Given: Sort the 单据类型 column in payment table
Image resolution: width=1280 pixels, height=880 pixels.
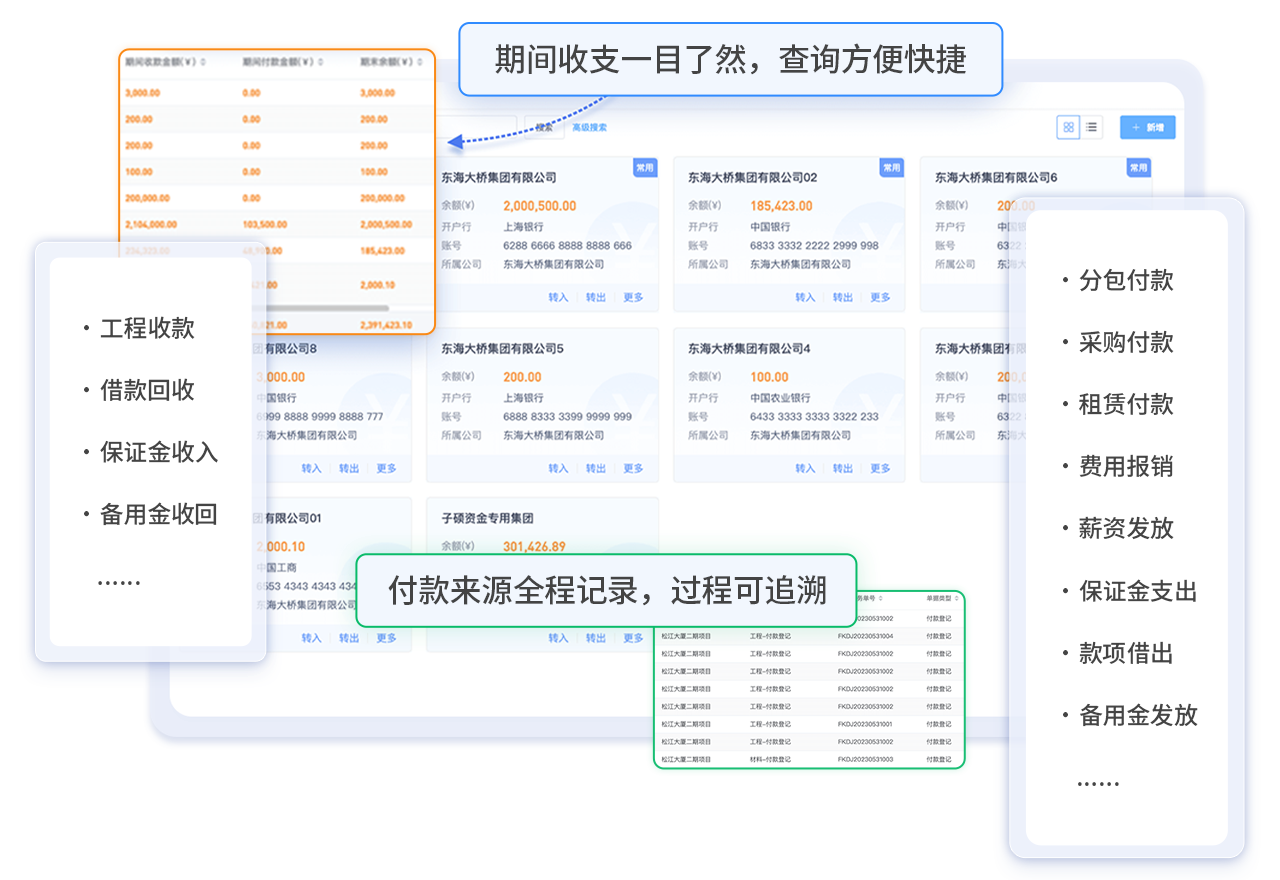Looking at the screenshot, I should [x=957, y=599].
